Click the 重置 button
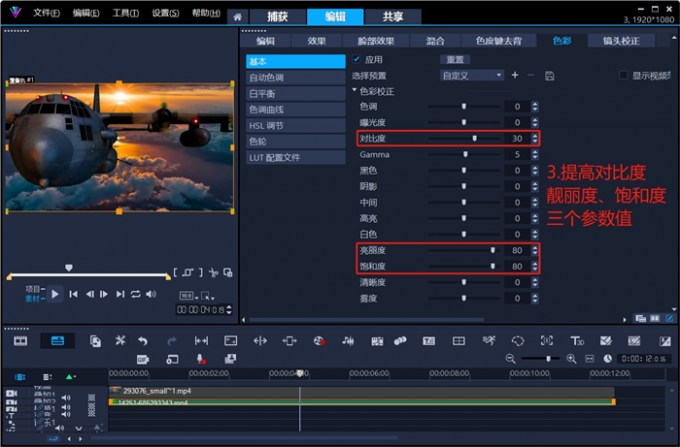This screenshot has height=447, width=680. coord(453,60)
